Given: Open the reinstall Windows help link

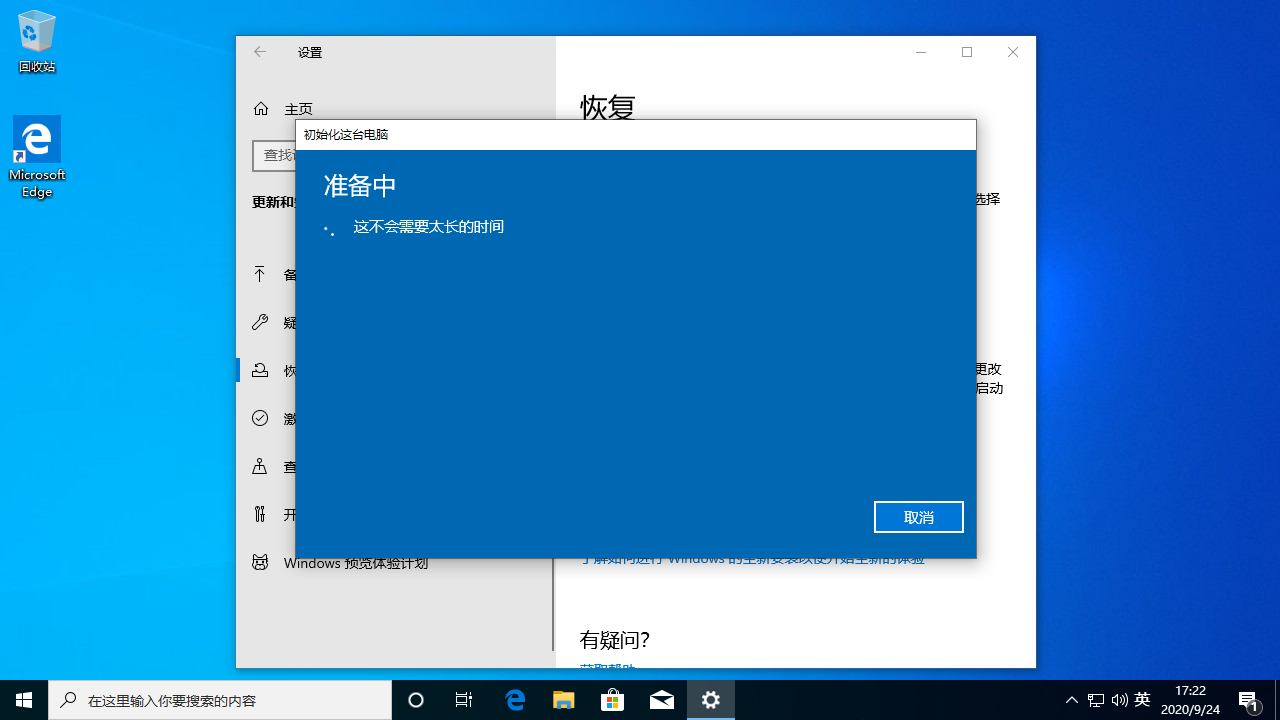Looking at the screenshot, I should pos(753,561).
